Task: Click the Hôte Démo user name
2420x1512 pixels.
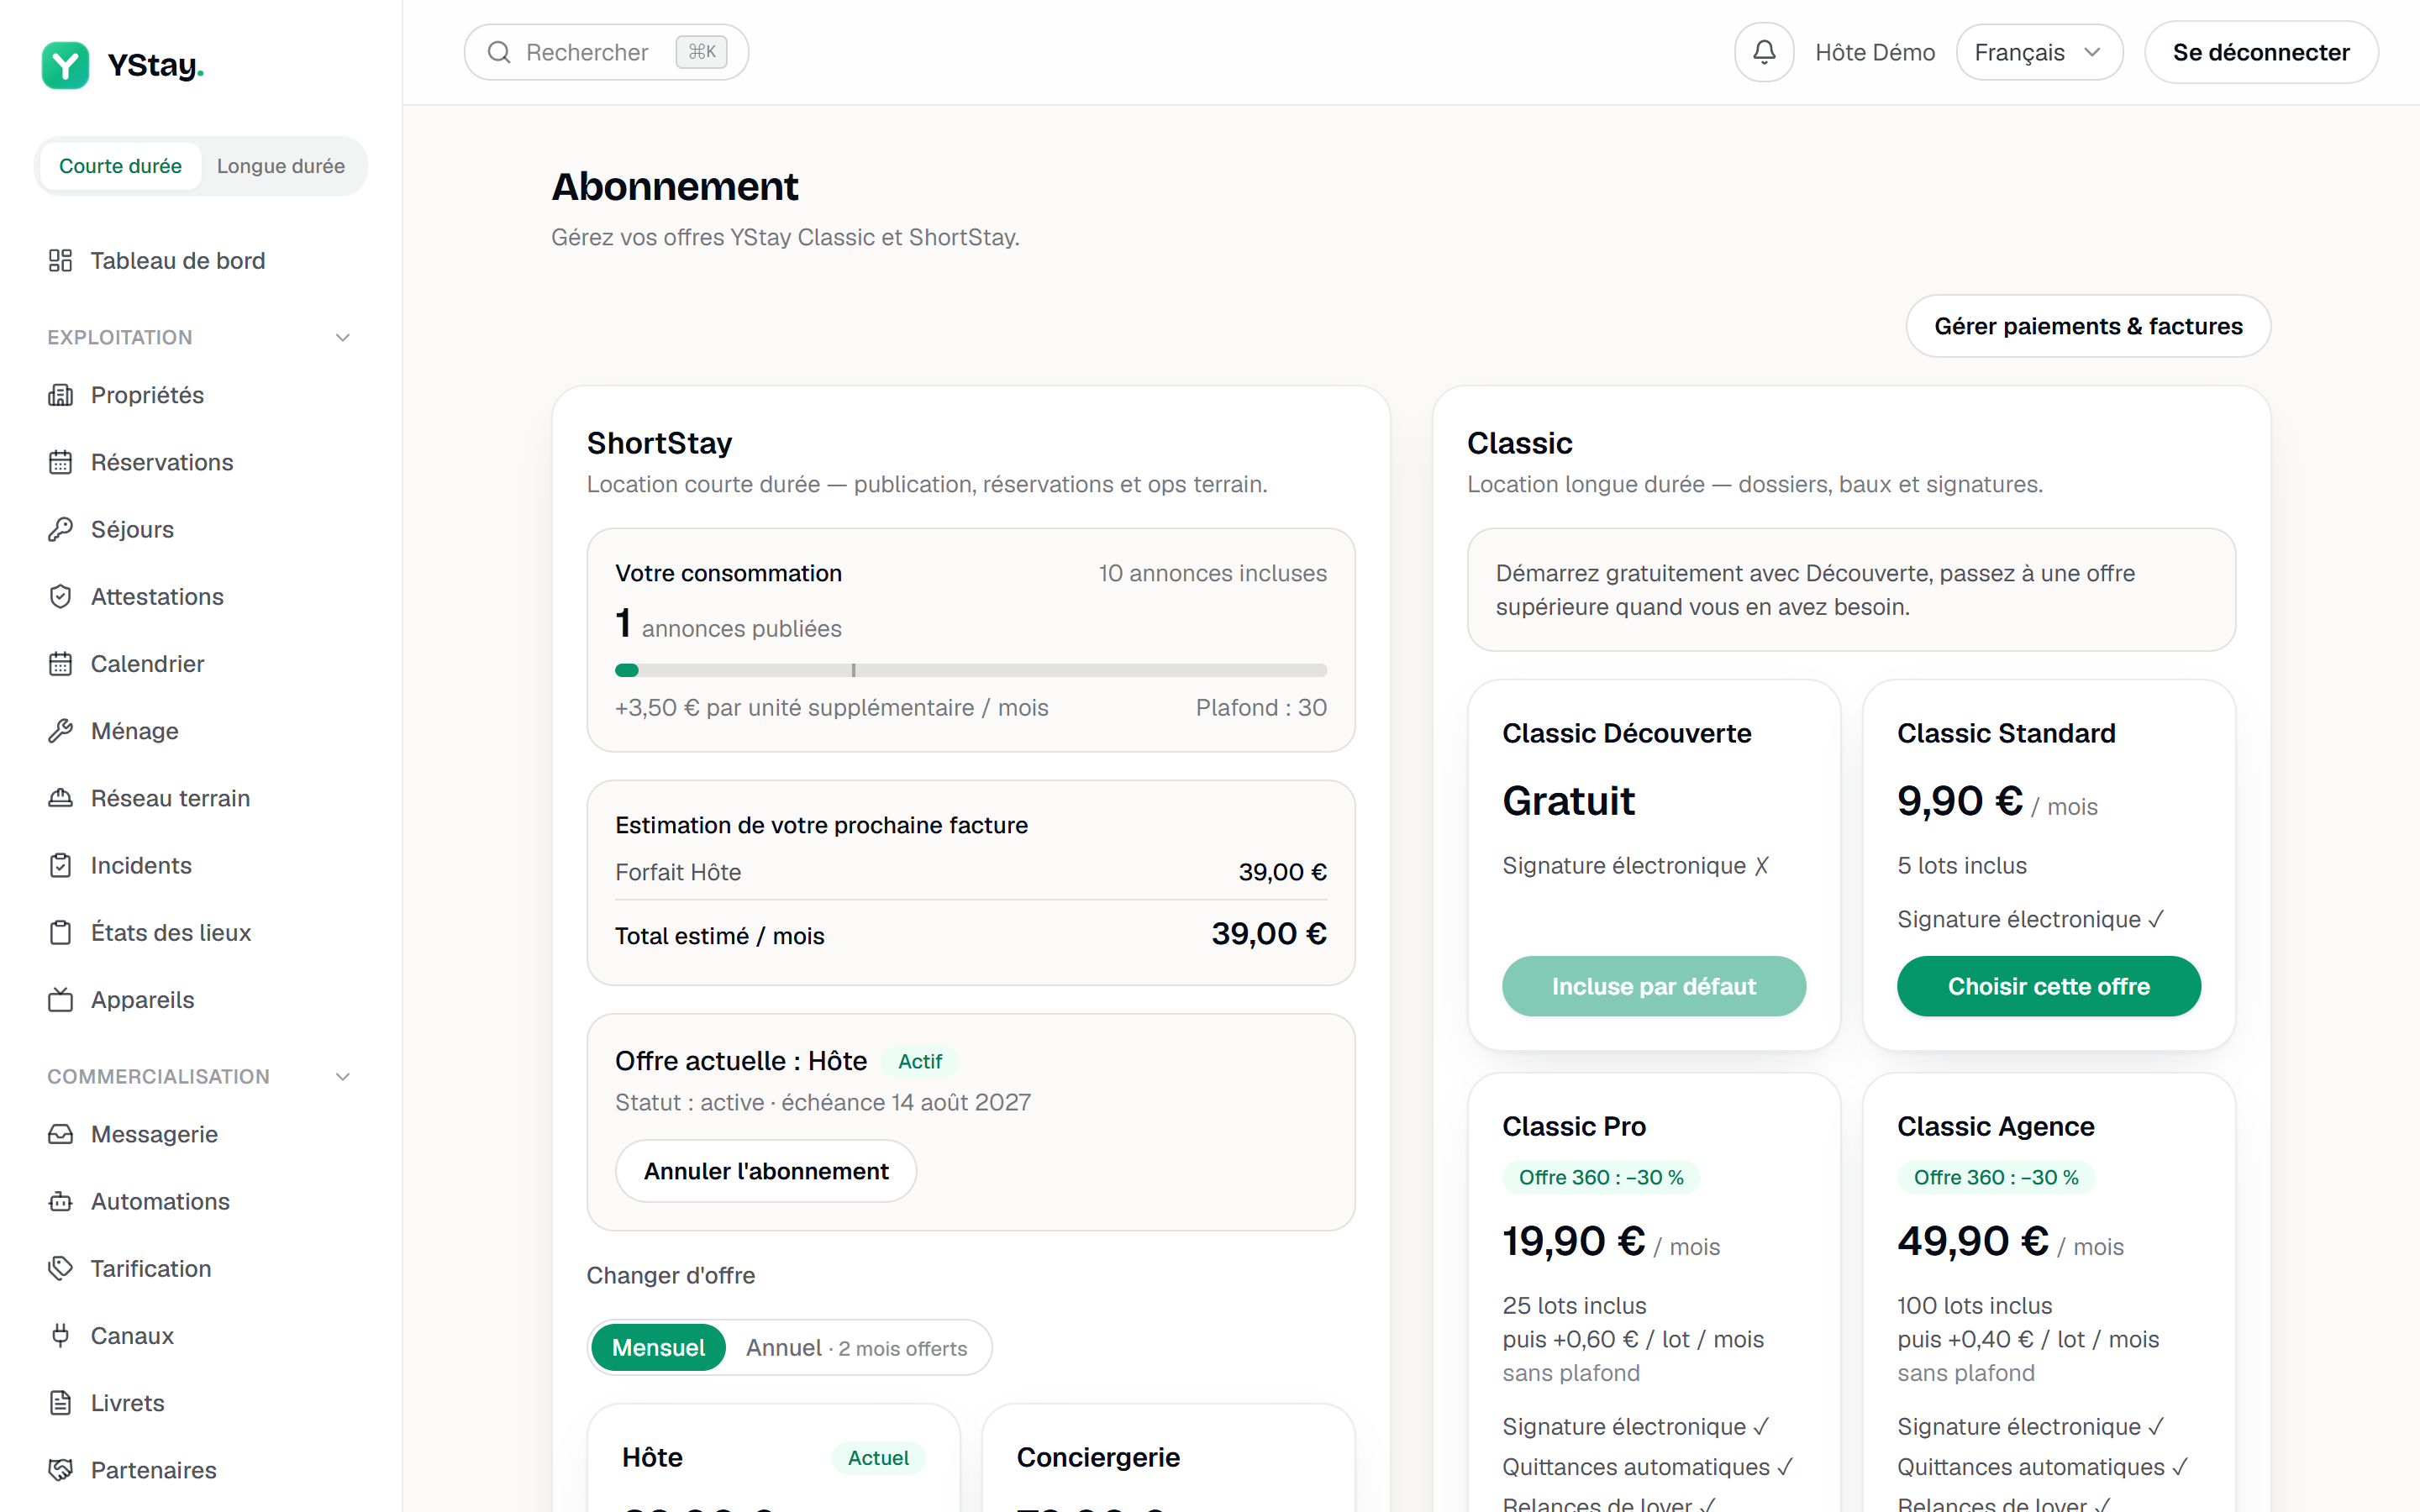Action: pos(1875,52)
